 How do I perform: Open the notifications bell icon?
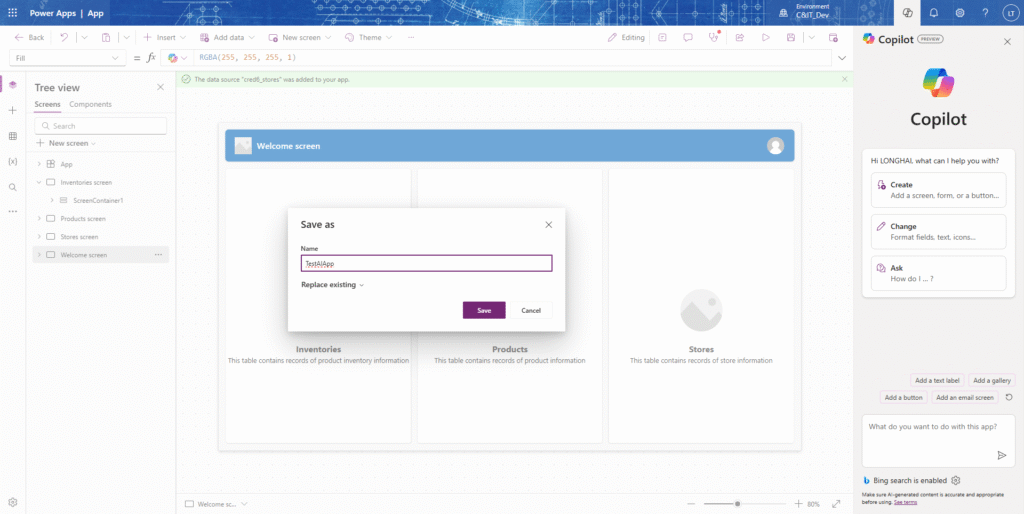[x=934, y=13]
